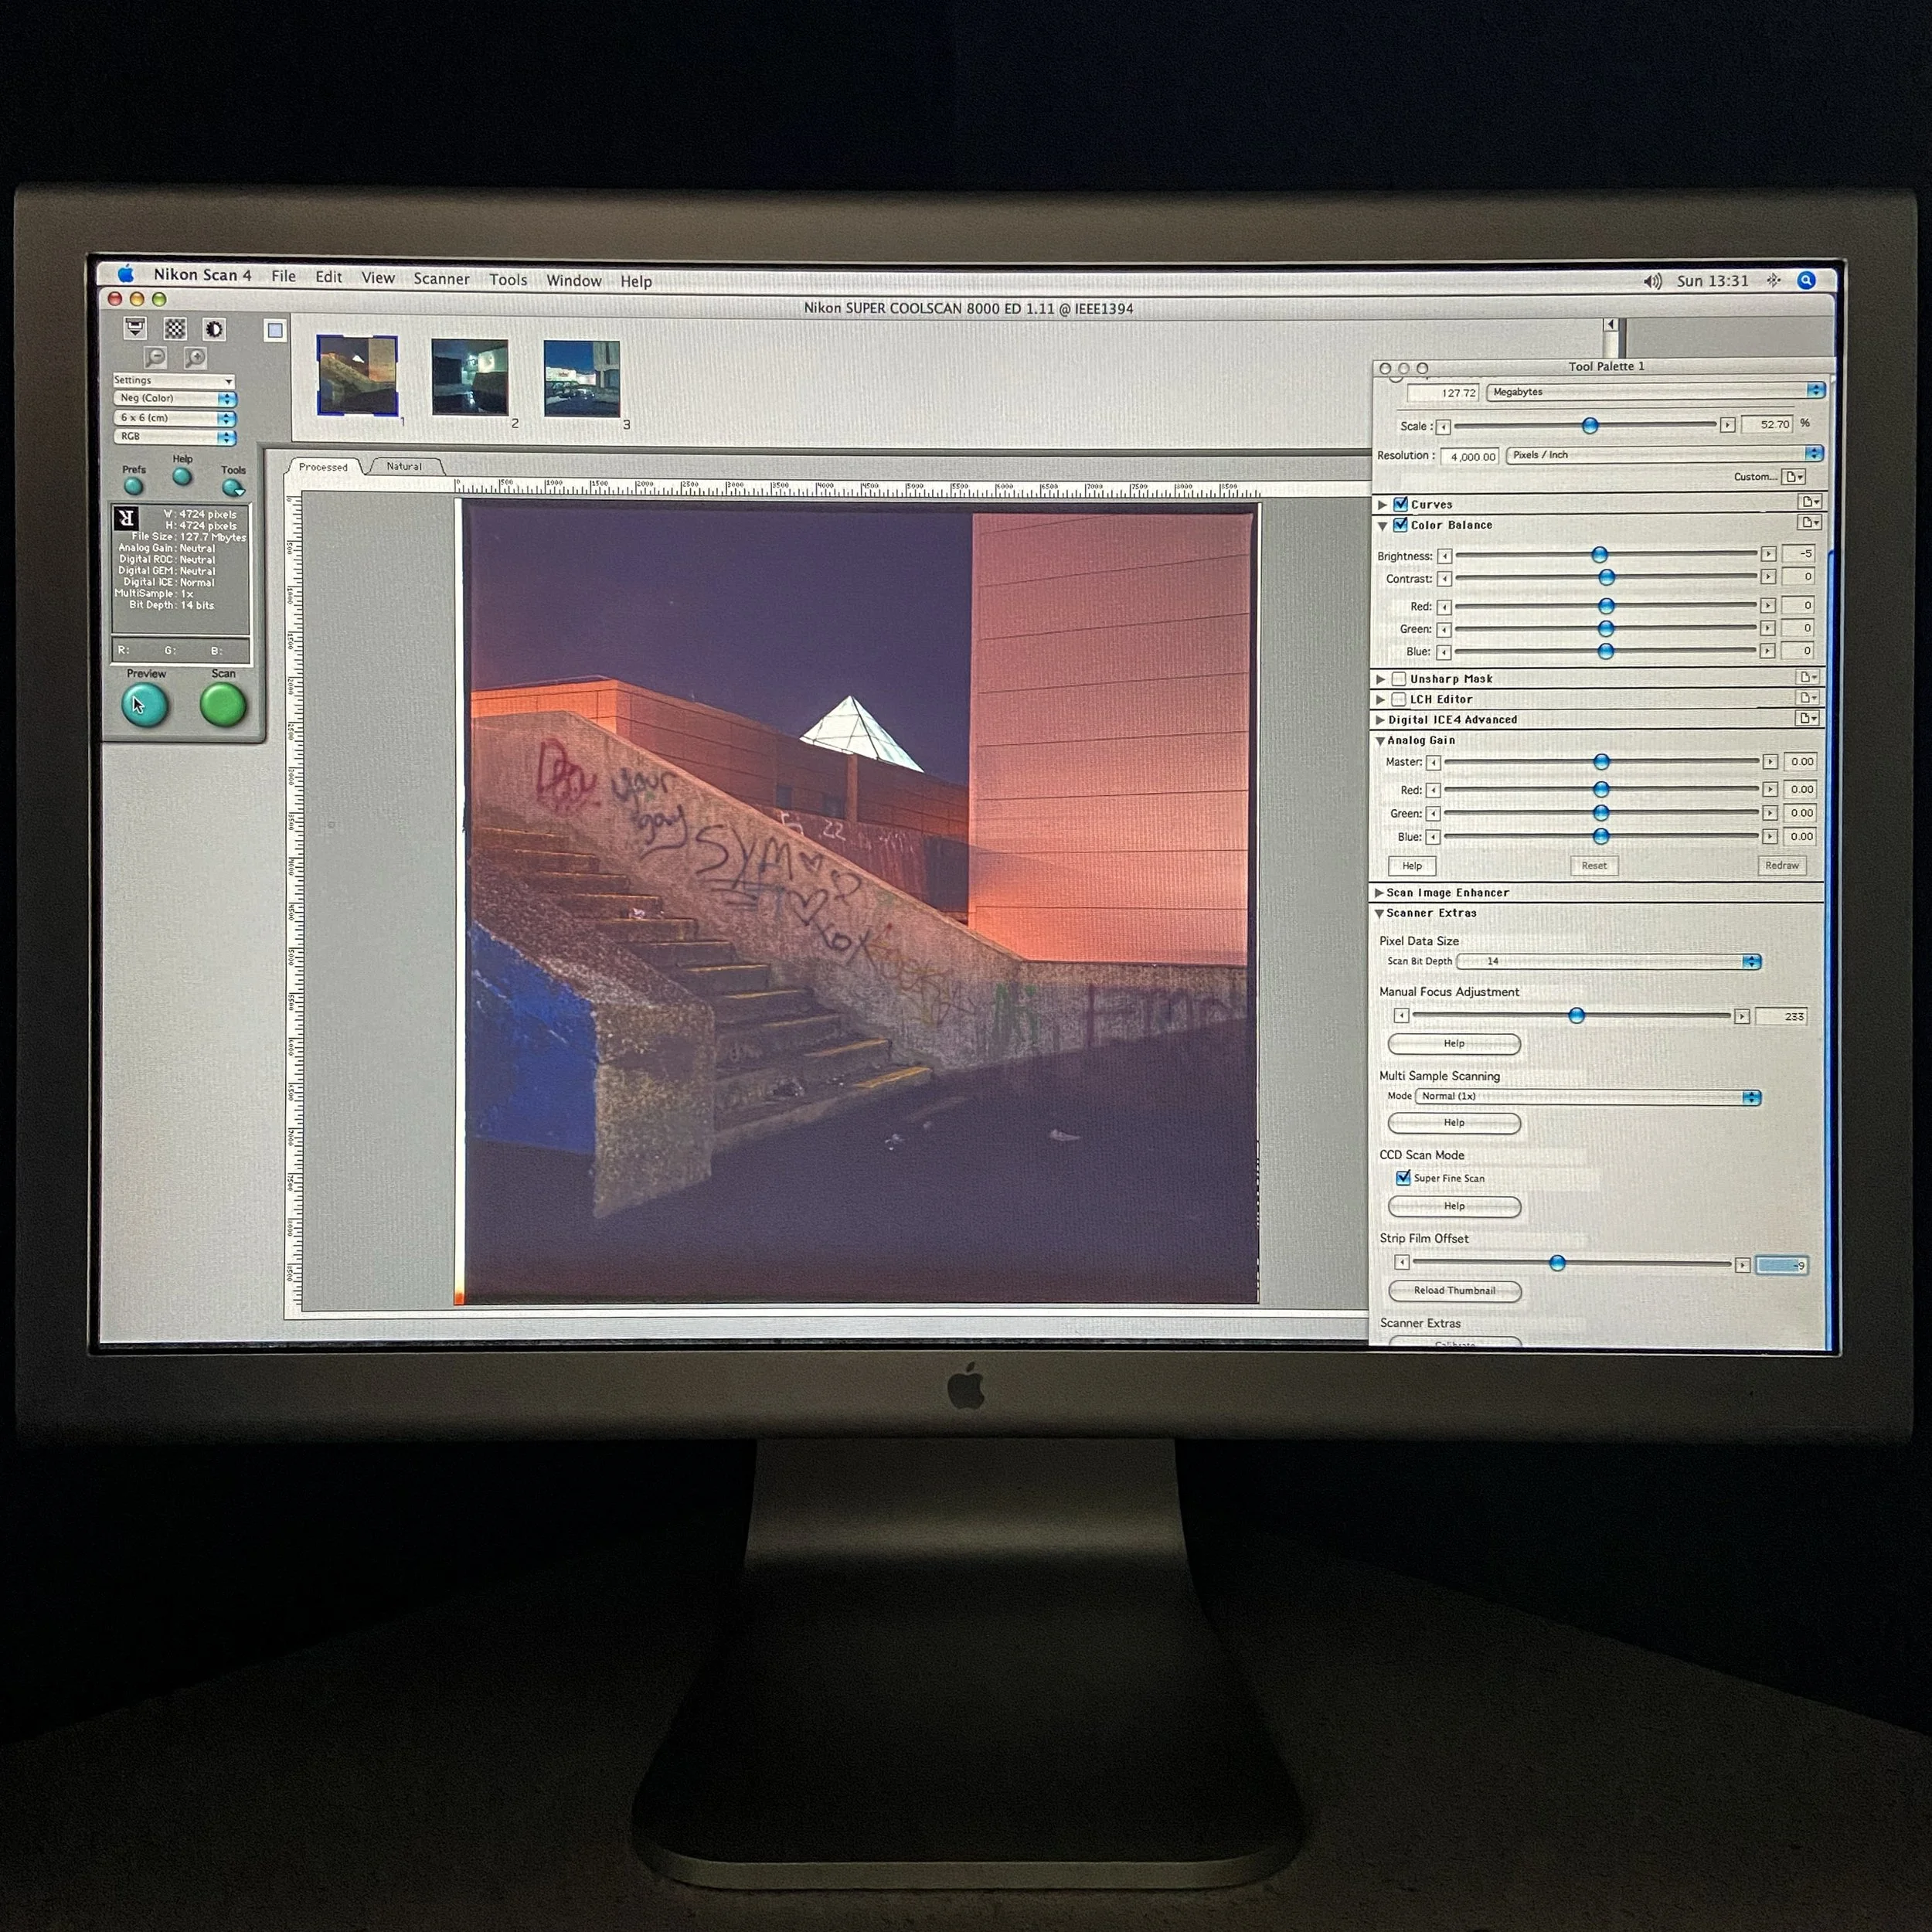Click the teal Preview button
Viewport: 1932px width, 1932px height.
click(145, 706)
